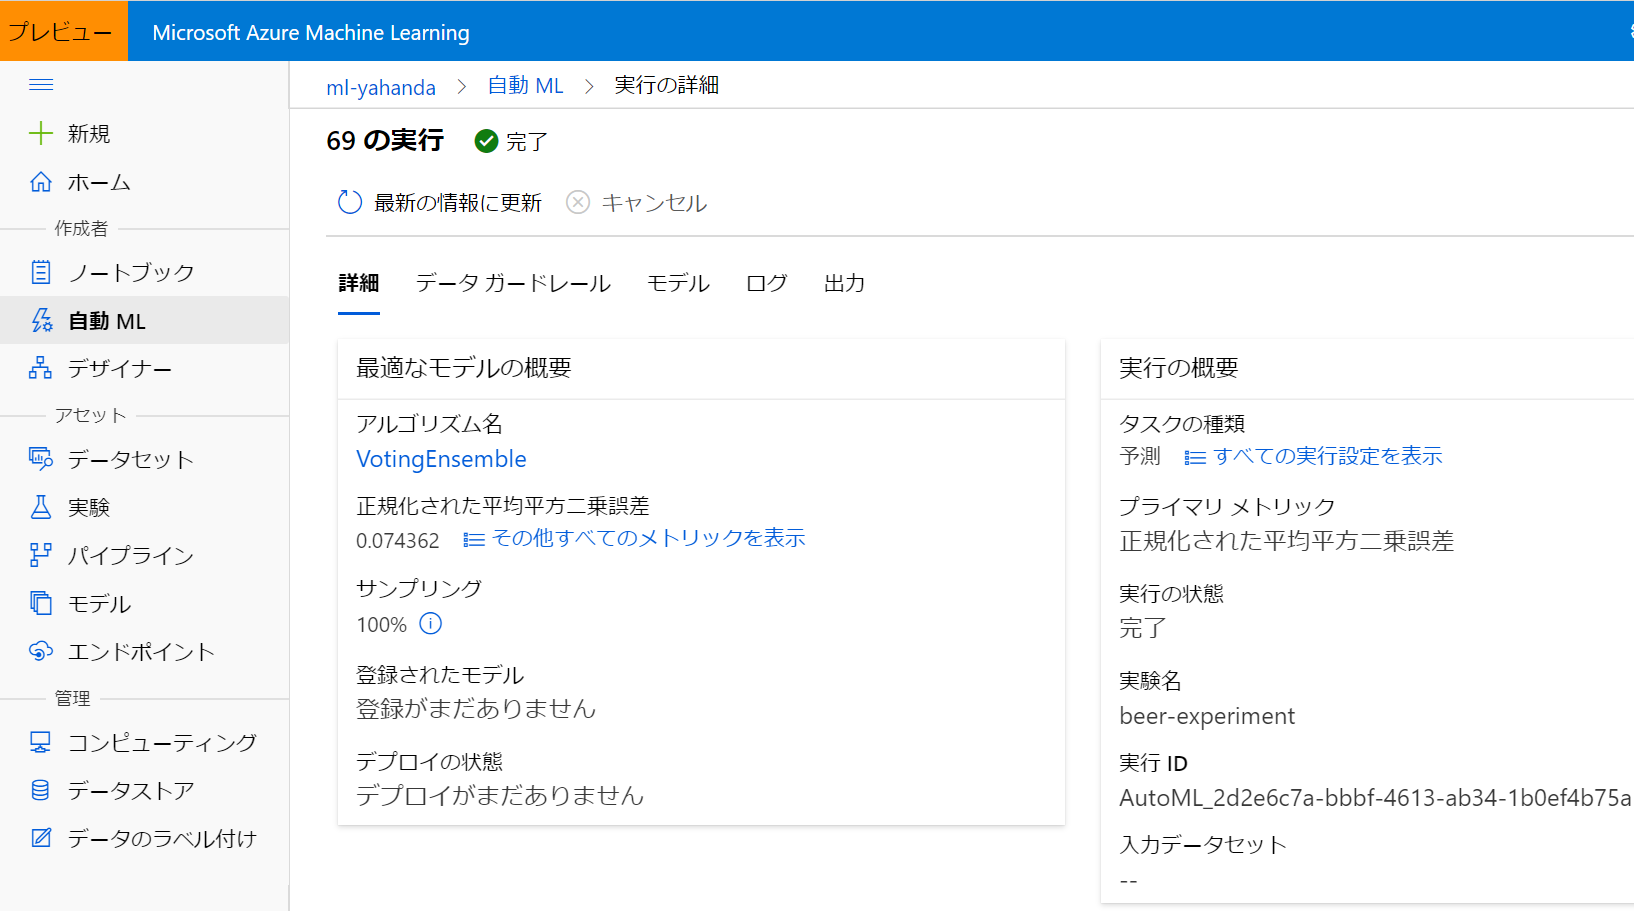Click the task type value 予測
Viewport: 1634px width, 911px height.
[1140, 456]
